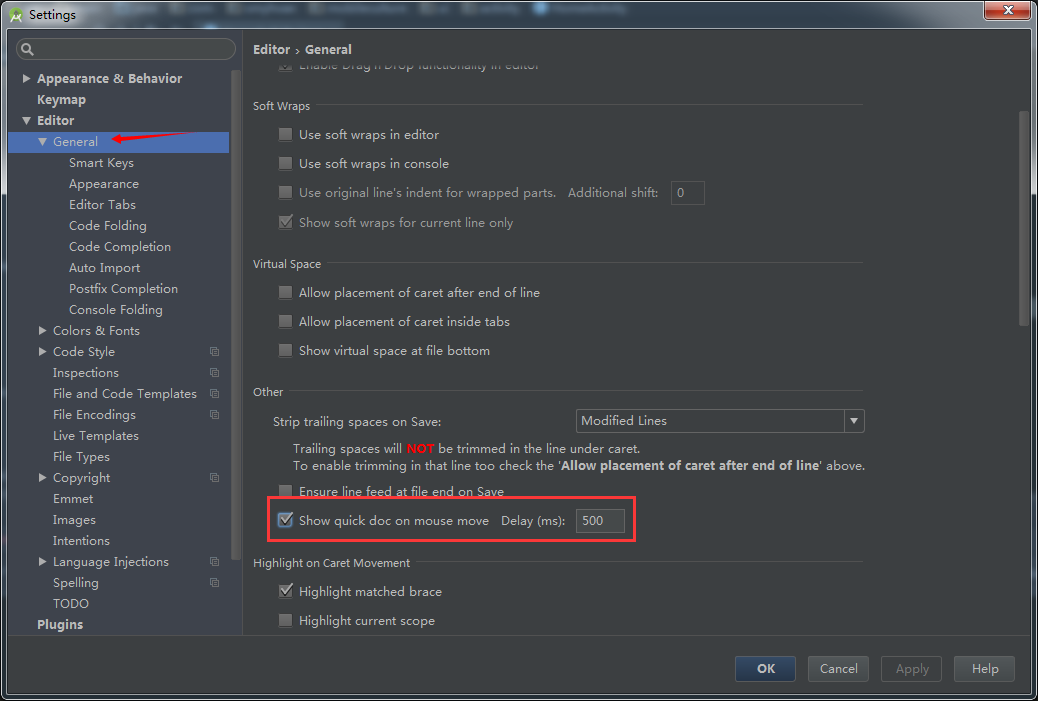Collapse the General subtree arrow

pos(42,142)
